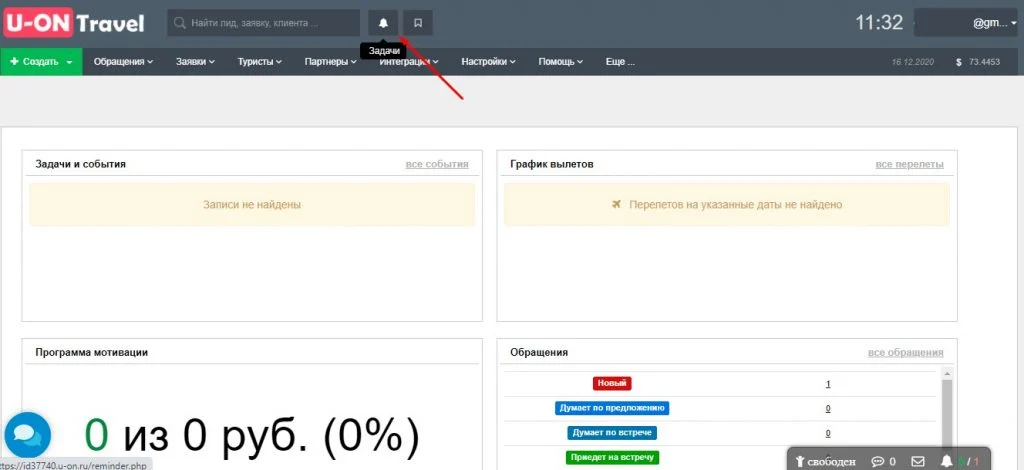
Task: Click the Перелетов на указанные даты не найдено notice
Action: 727,204
